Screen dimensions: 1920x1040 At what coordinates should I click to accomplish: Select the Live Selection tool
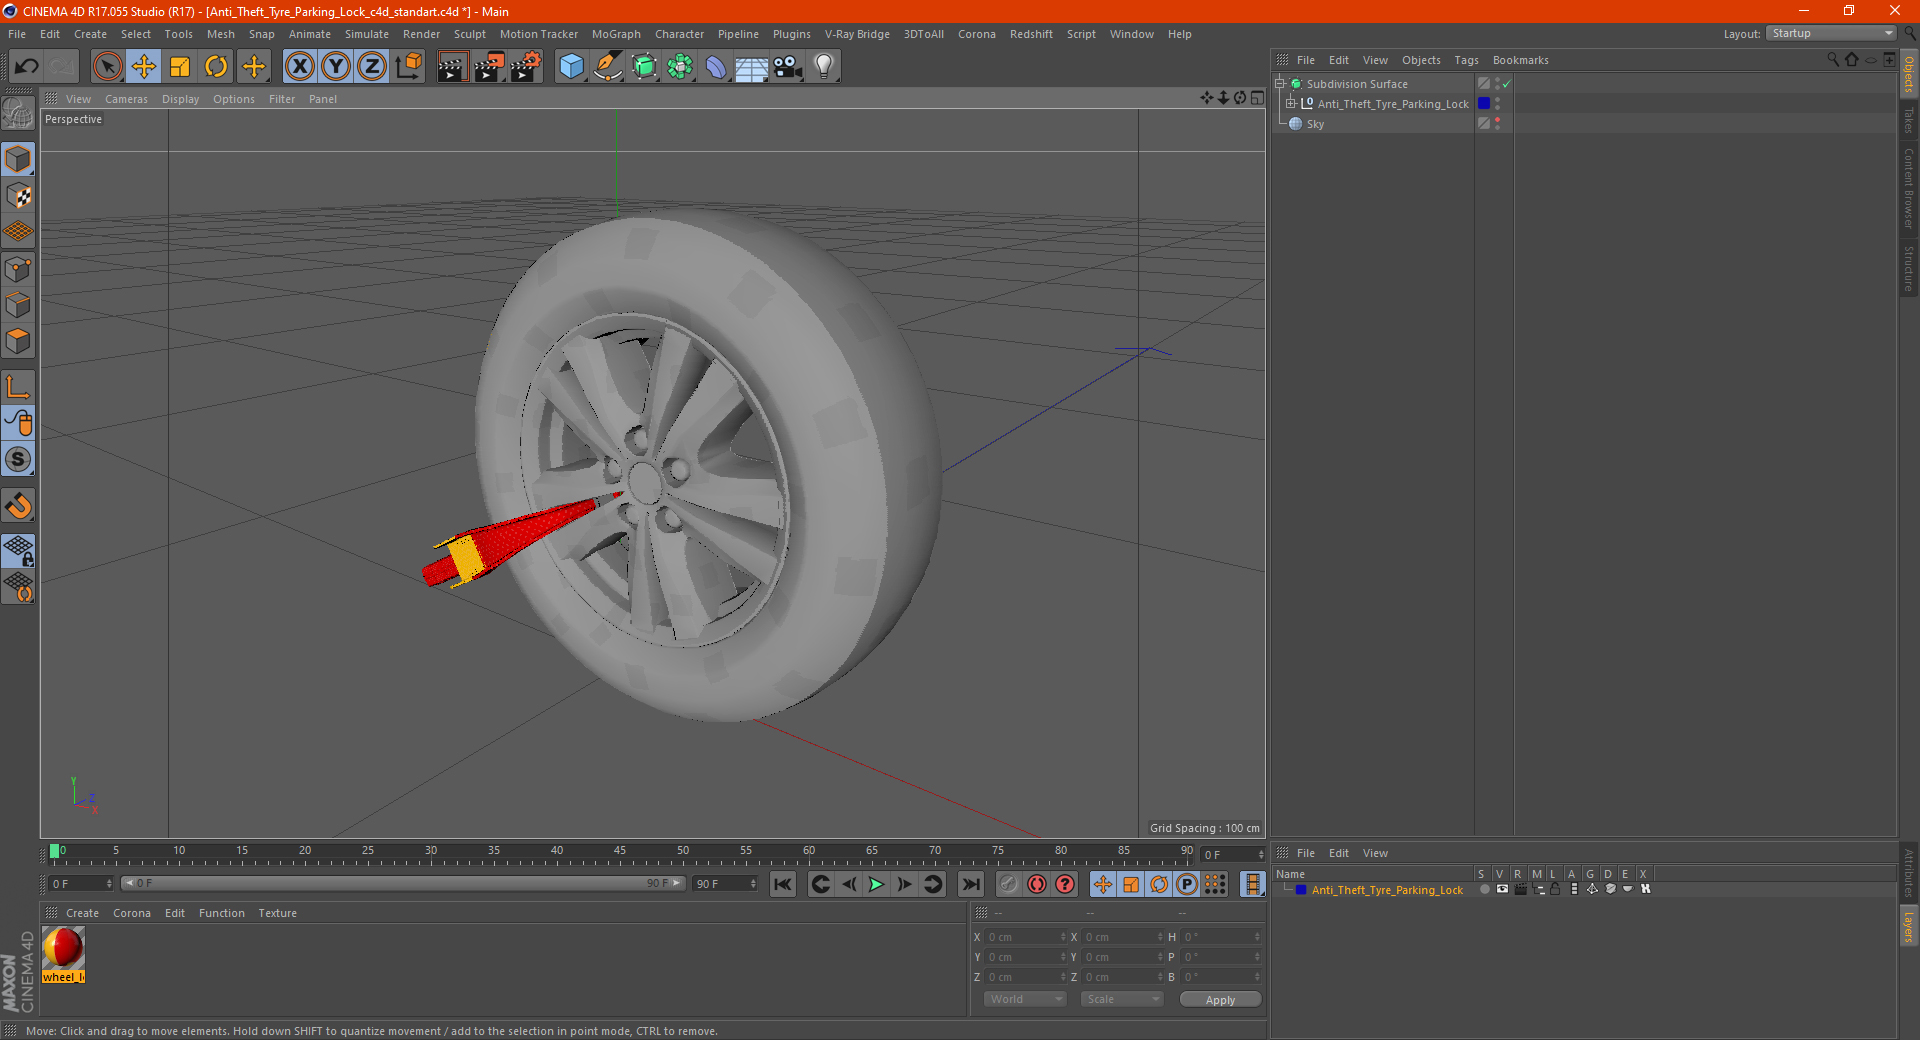pyautogui.click(x=107, y=67)
